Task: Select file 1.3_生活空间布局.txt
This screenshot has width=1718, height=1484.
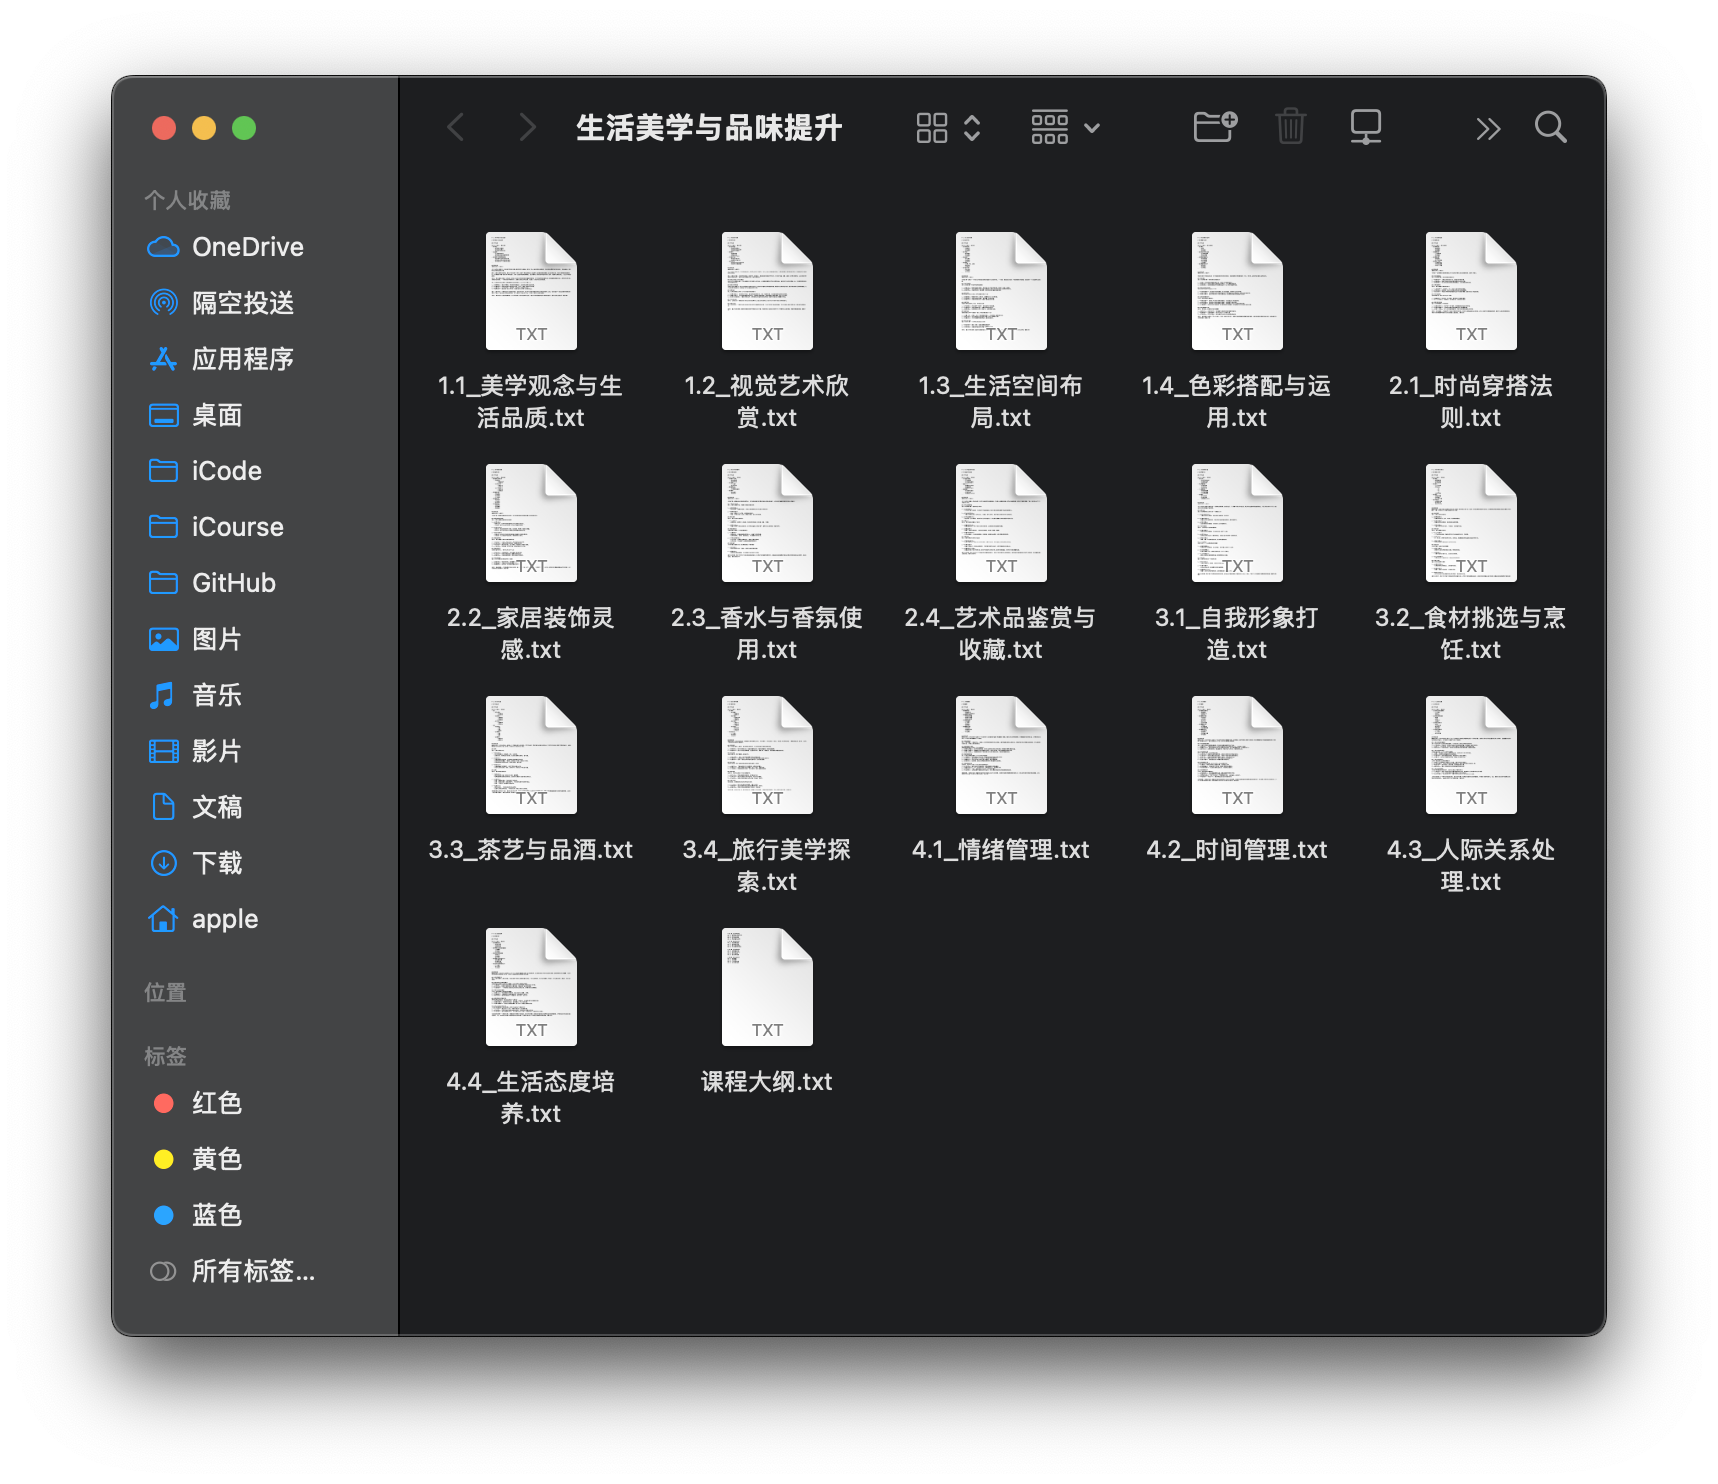Action: (x=1001, y=330)
